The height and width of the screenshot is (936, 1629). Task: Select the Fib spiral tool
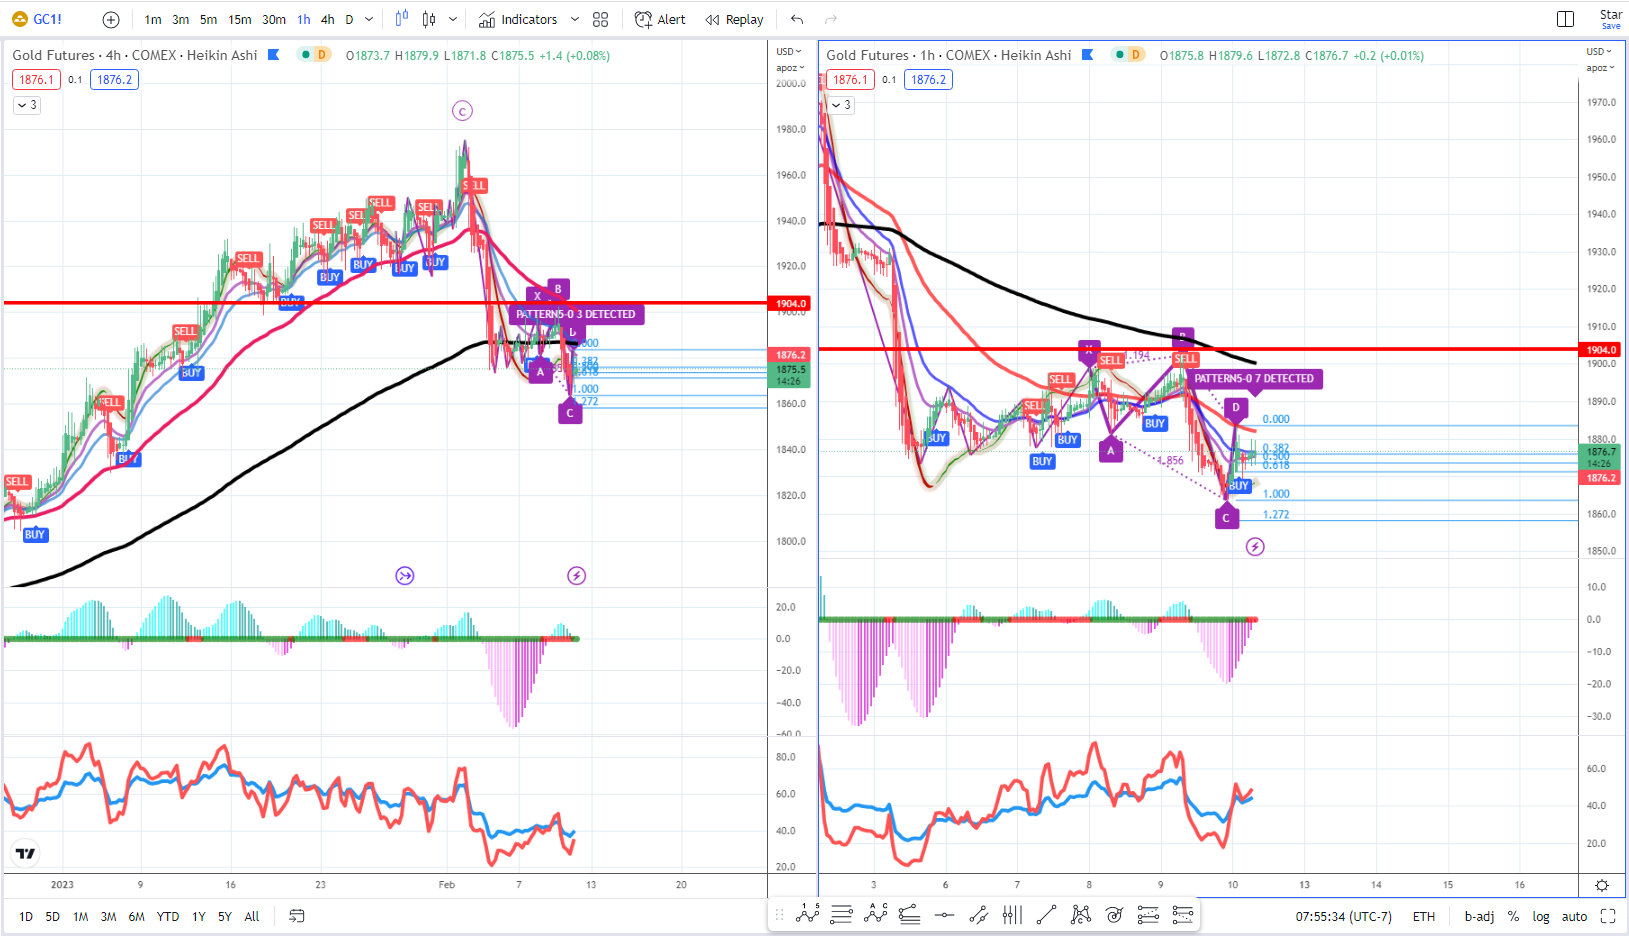[x=1114, y=914]
